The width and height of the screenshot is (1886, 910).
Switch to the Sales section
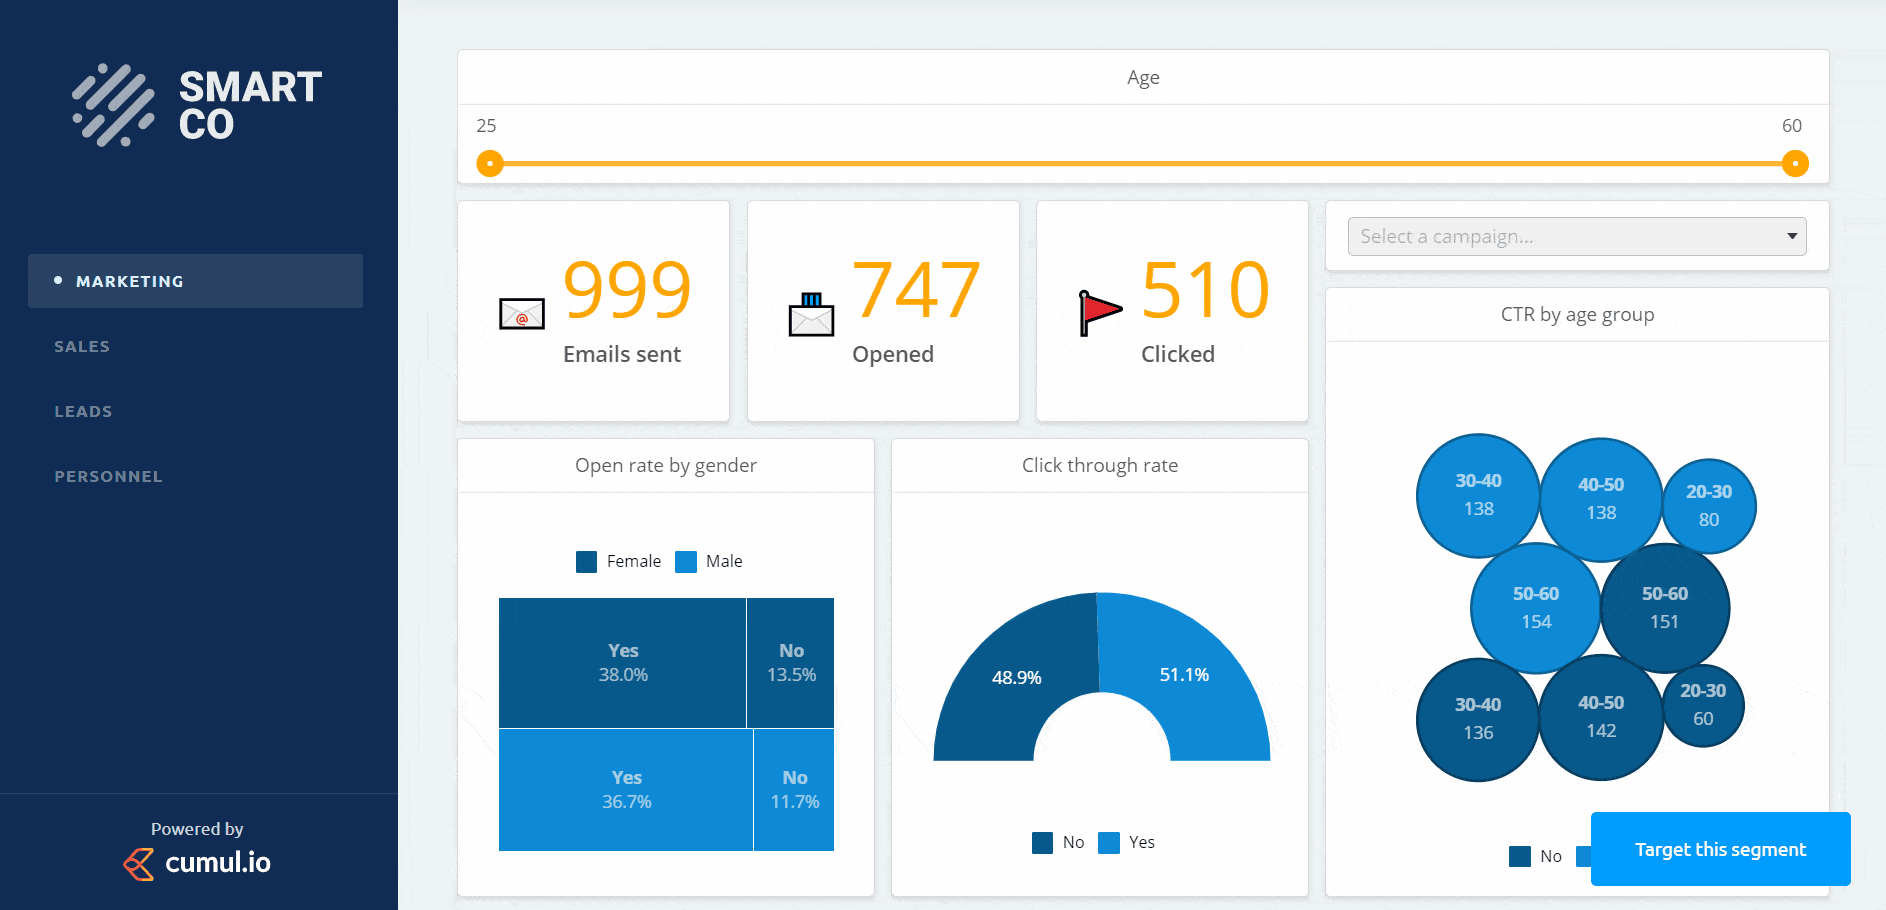[x=82, y=346]
